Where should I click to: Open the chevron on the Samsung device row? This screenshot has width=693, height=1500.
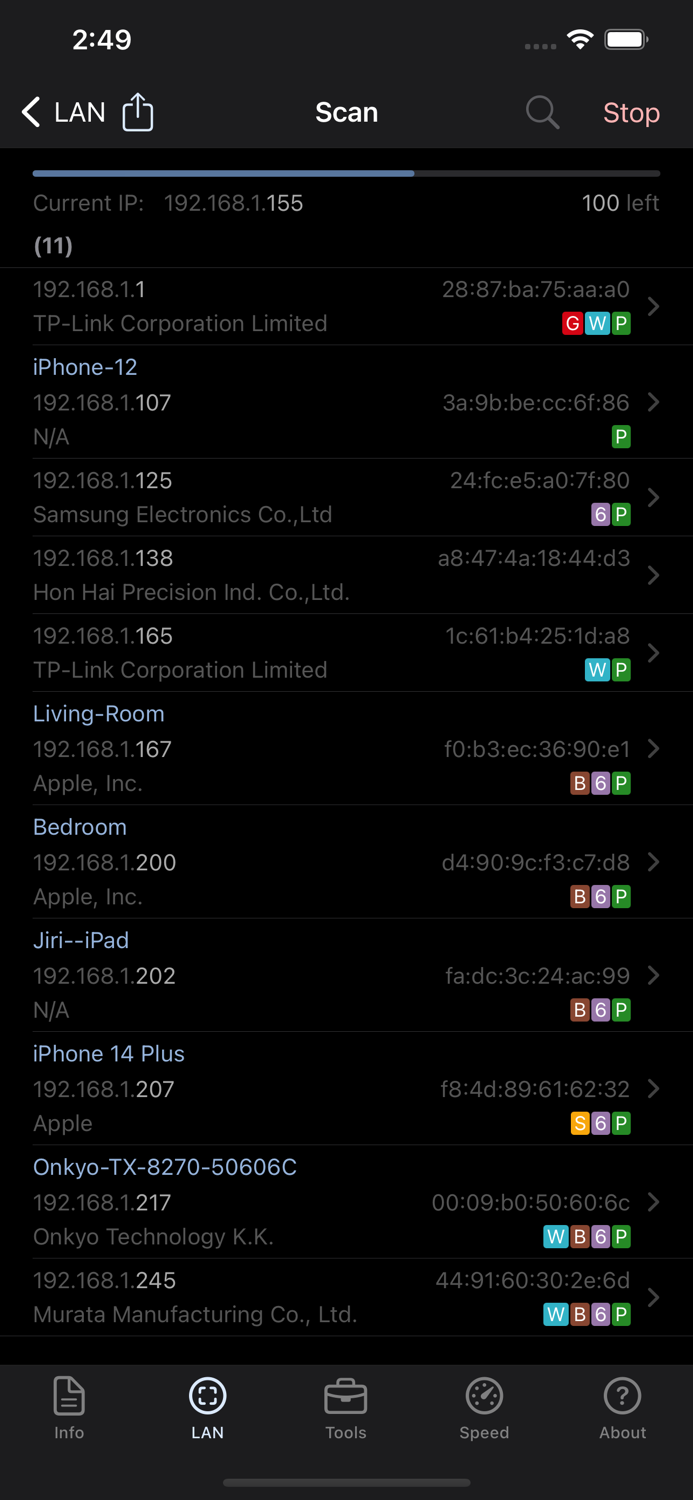654,497
